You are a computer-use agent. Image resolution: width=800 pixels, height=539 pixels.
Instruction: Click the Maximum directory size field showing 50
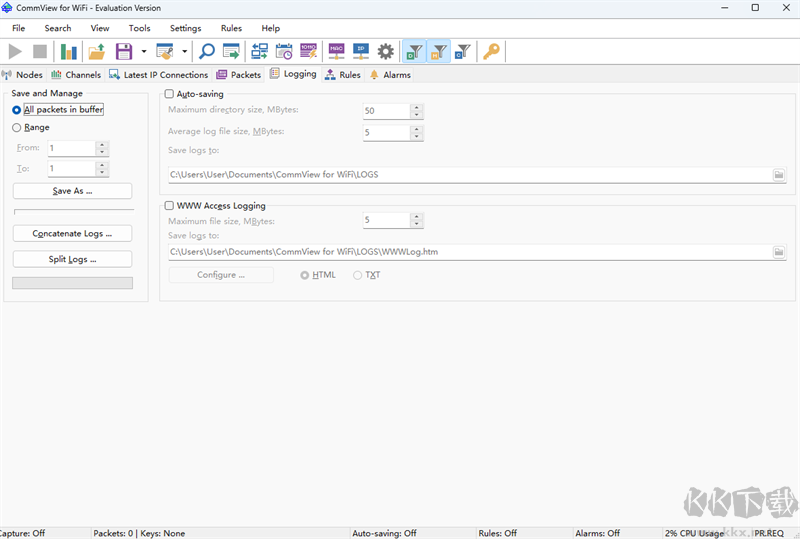[386, 111]
